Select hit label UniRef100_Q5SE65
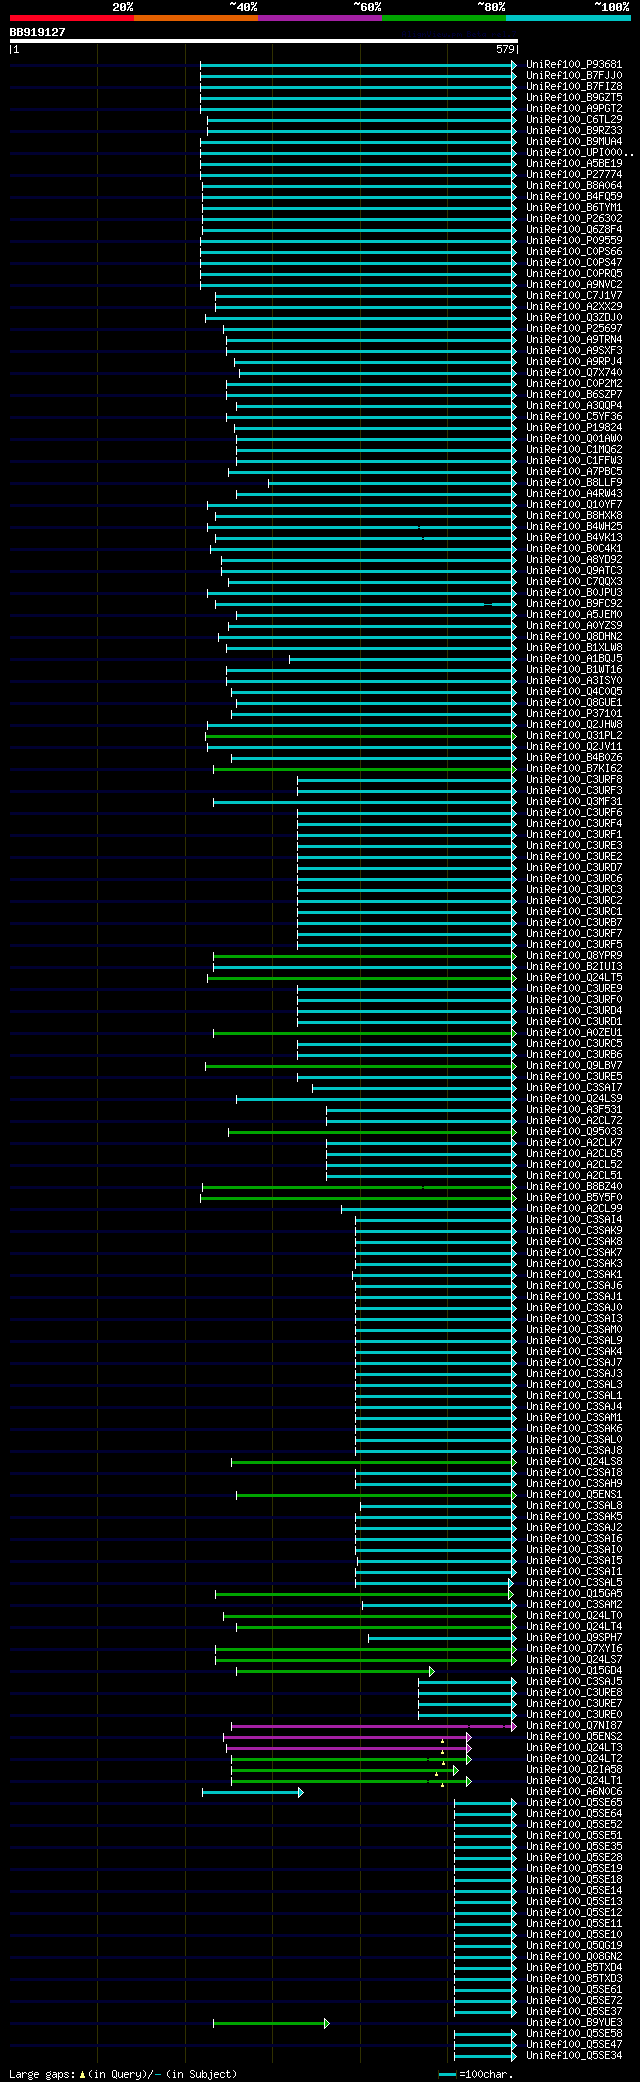This screenshot has width=640, height=2082. tap(574, 1803)
